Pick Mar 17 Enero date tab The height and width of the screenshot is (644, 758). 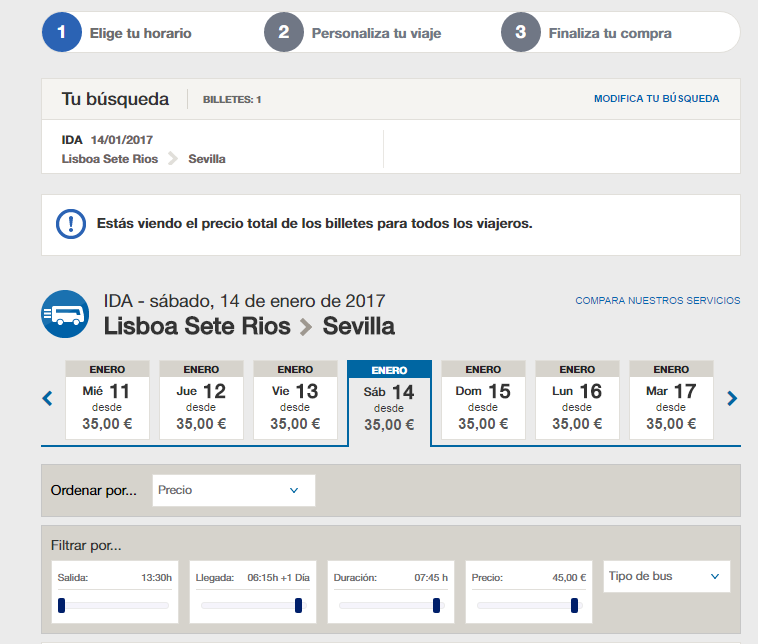coord(671,400)
